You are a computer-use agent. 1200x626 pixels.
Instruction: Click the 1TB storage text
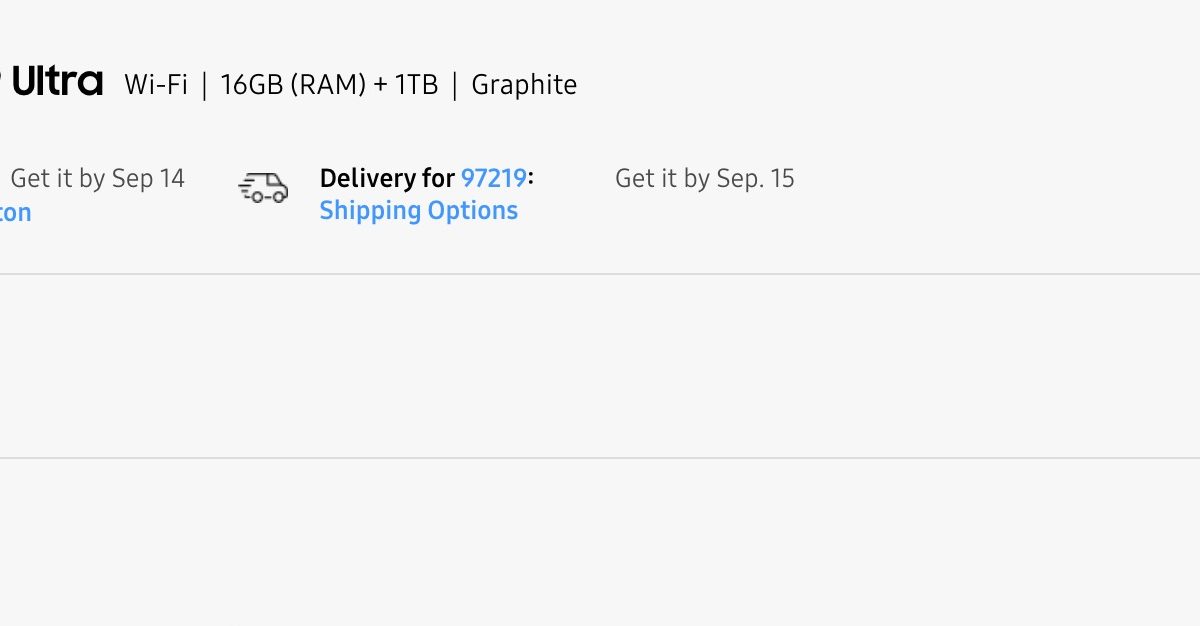[416, 85]
